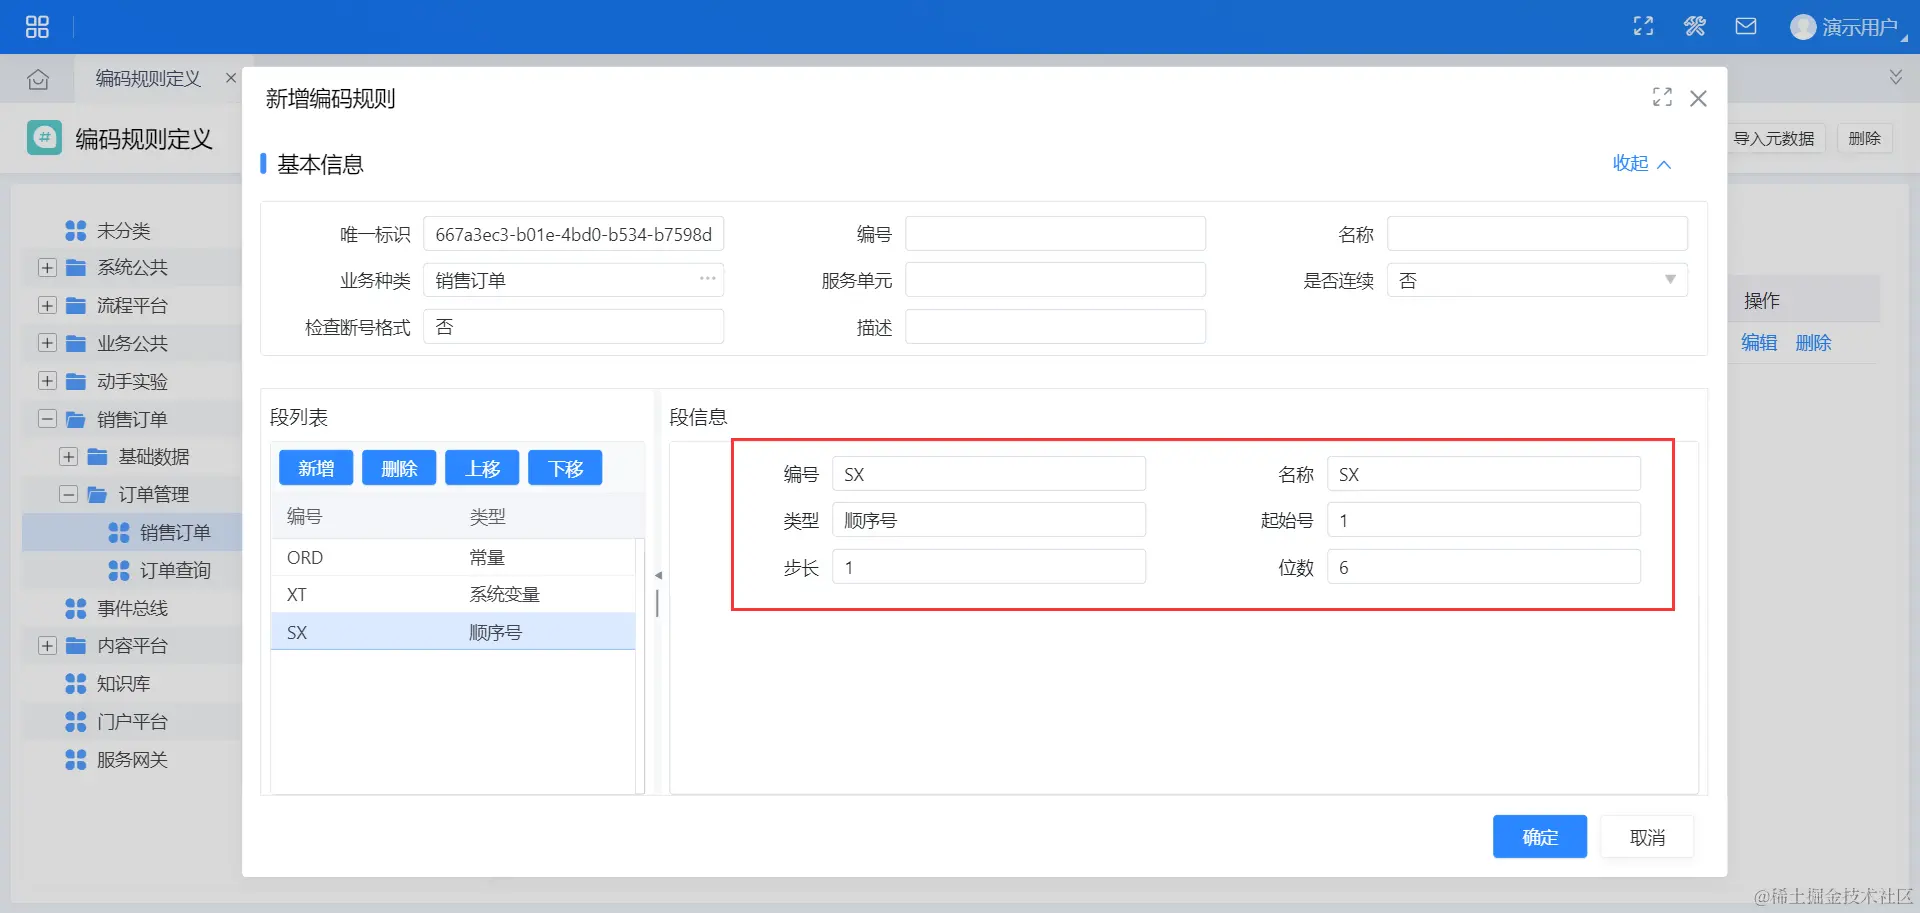Open the app grid menu icon
Image resolution: width=1920 pixels, height=913 pixels.
pyautogui.click(x=37, y=27)
